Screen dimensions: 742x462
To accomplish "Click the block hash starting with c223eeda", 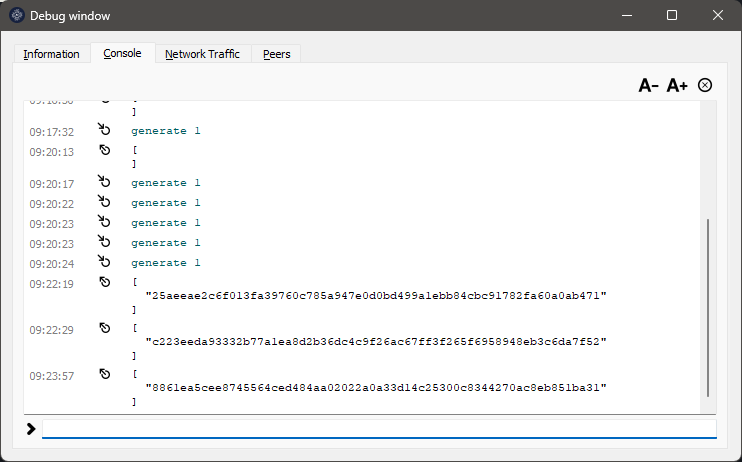I will coord(376,341).
